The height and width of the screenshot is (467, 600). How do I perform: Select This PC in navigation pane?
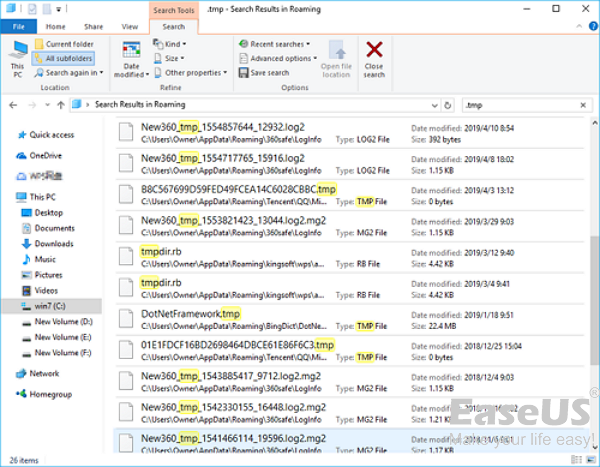pos(36,197)
